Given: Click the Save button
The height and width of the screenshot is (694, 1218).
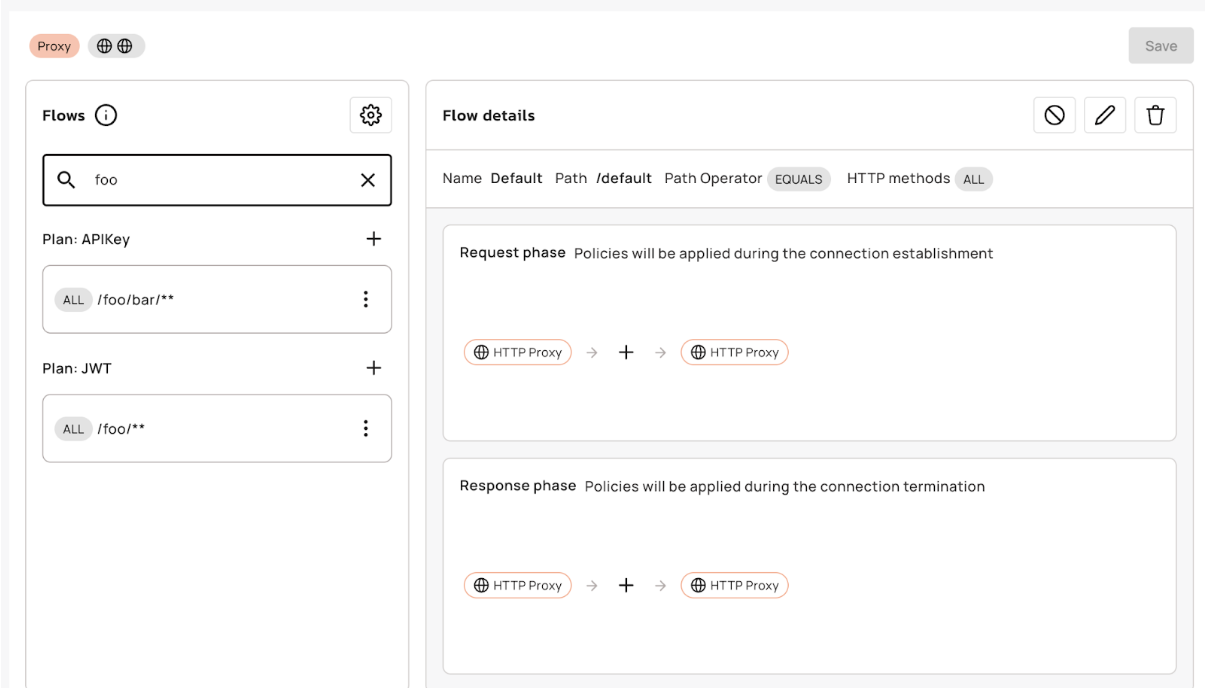Looking at the screenshot, I should point(1160,46).
